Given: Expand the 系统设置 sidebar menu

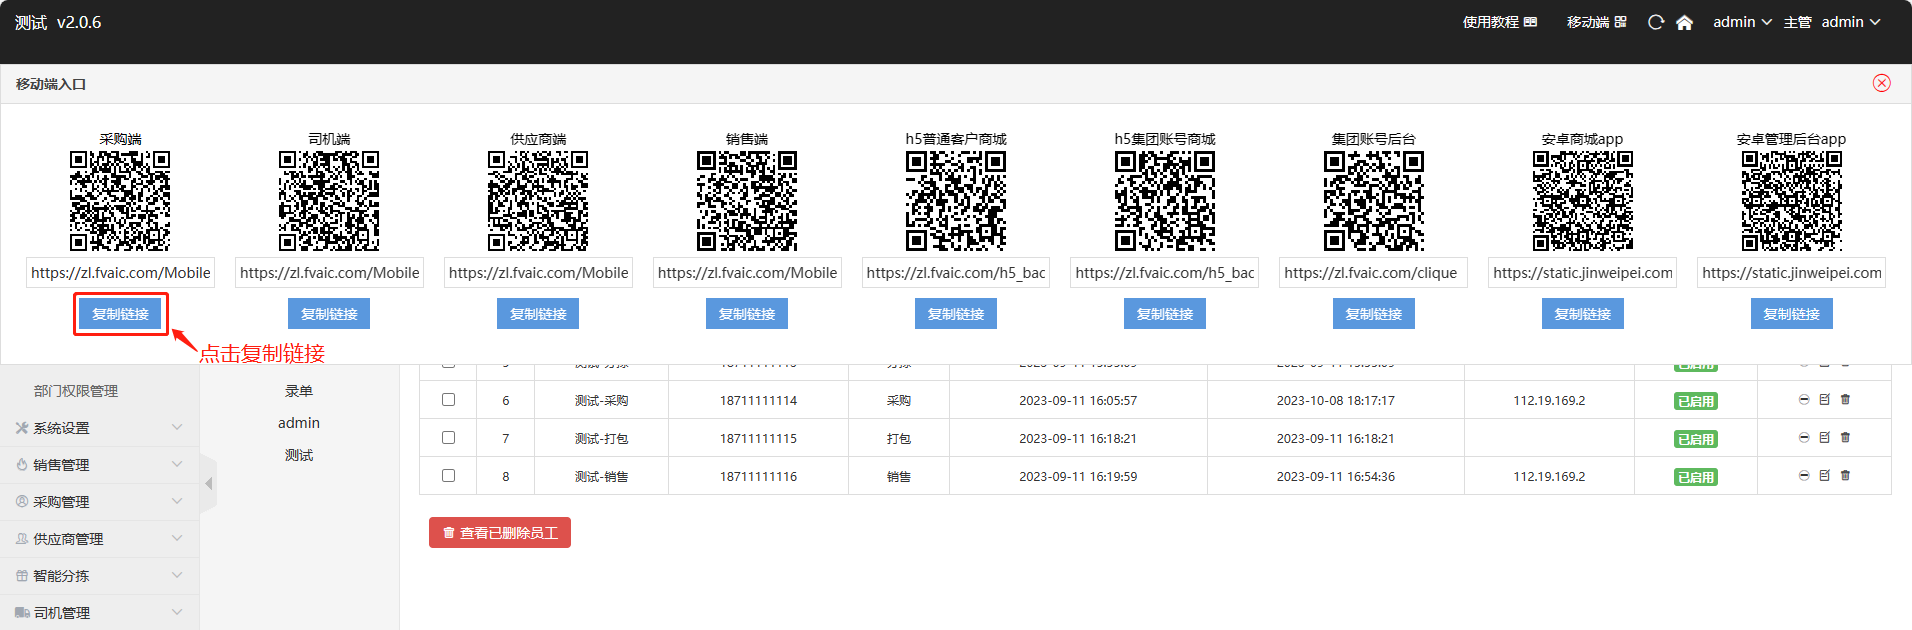Looking at the screenshot, I should coord(98,428).
